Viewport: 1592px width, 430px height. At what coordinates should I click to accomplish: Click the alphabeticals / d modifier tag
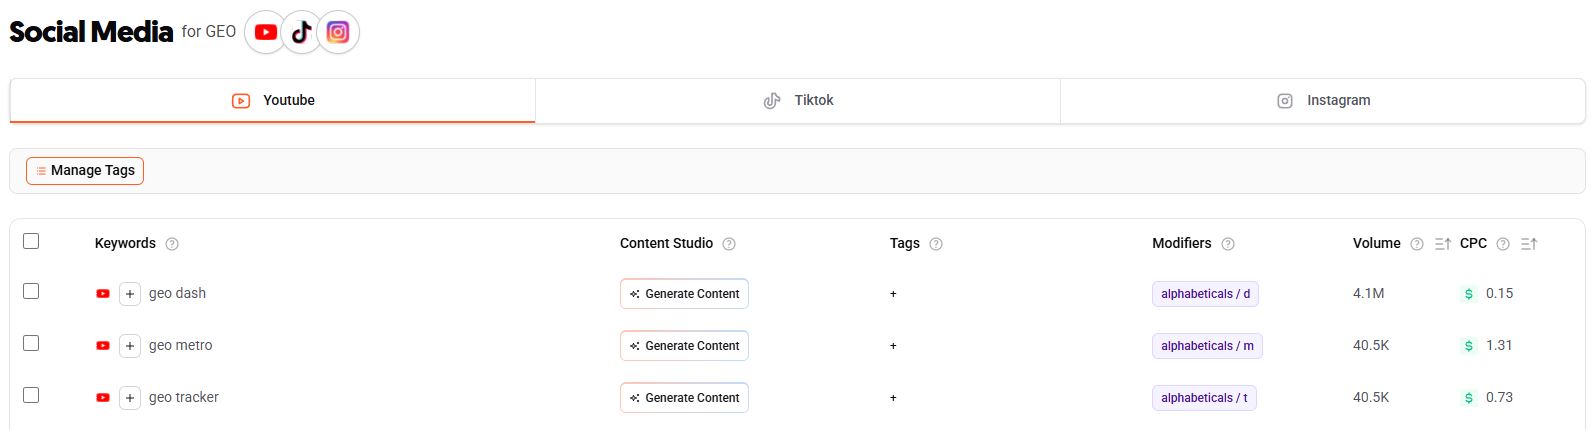pos(1205,294)
